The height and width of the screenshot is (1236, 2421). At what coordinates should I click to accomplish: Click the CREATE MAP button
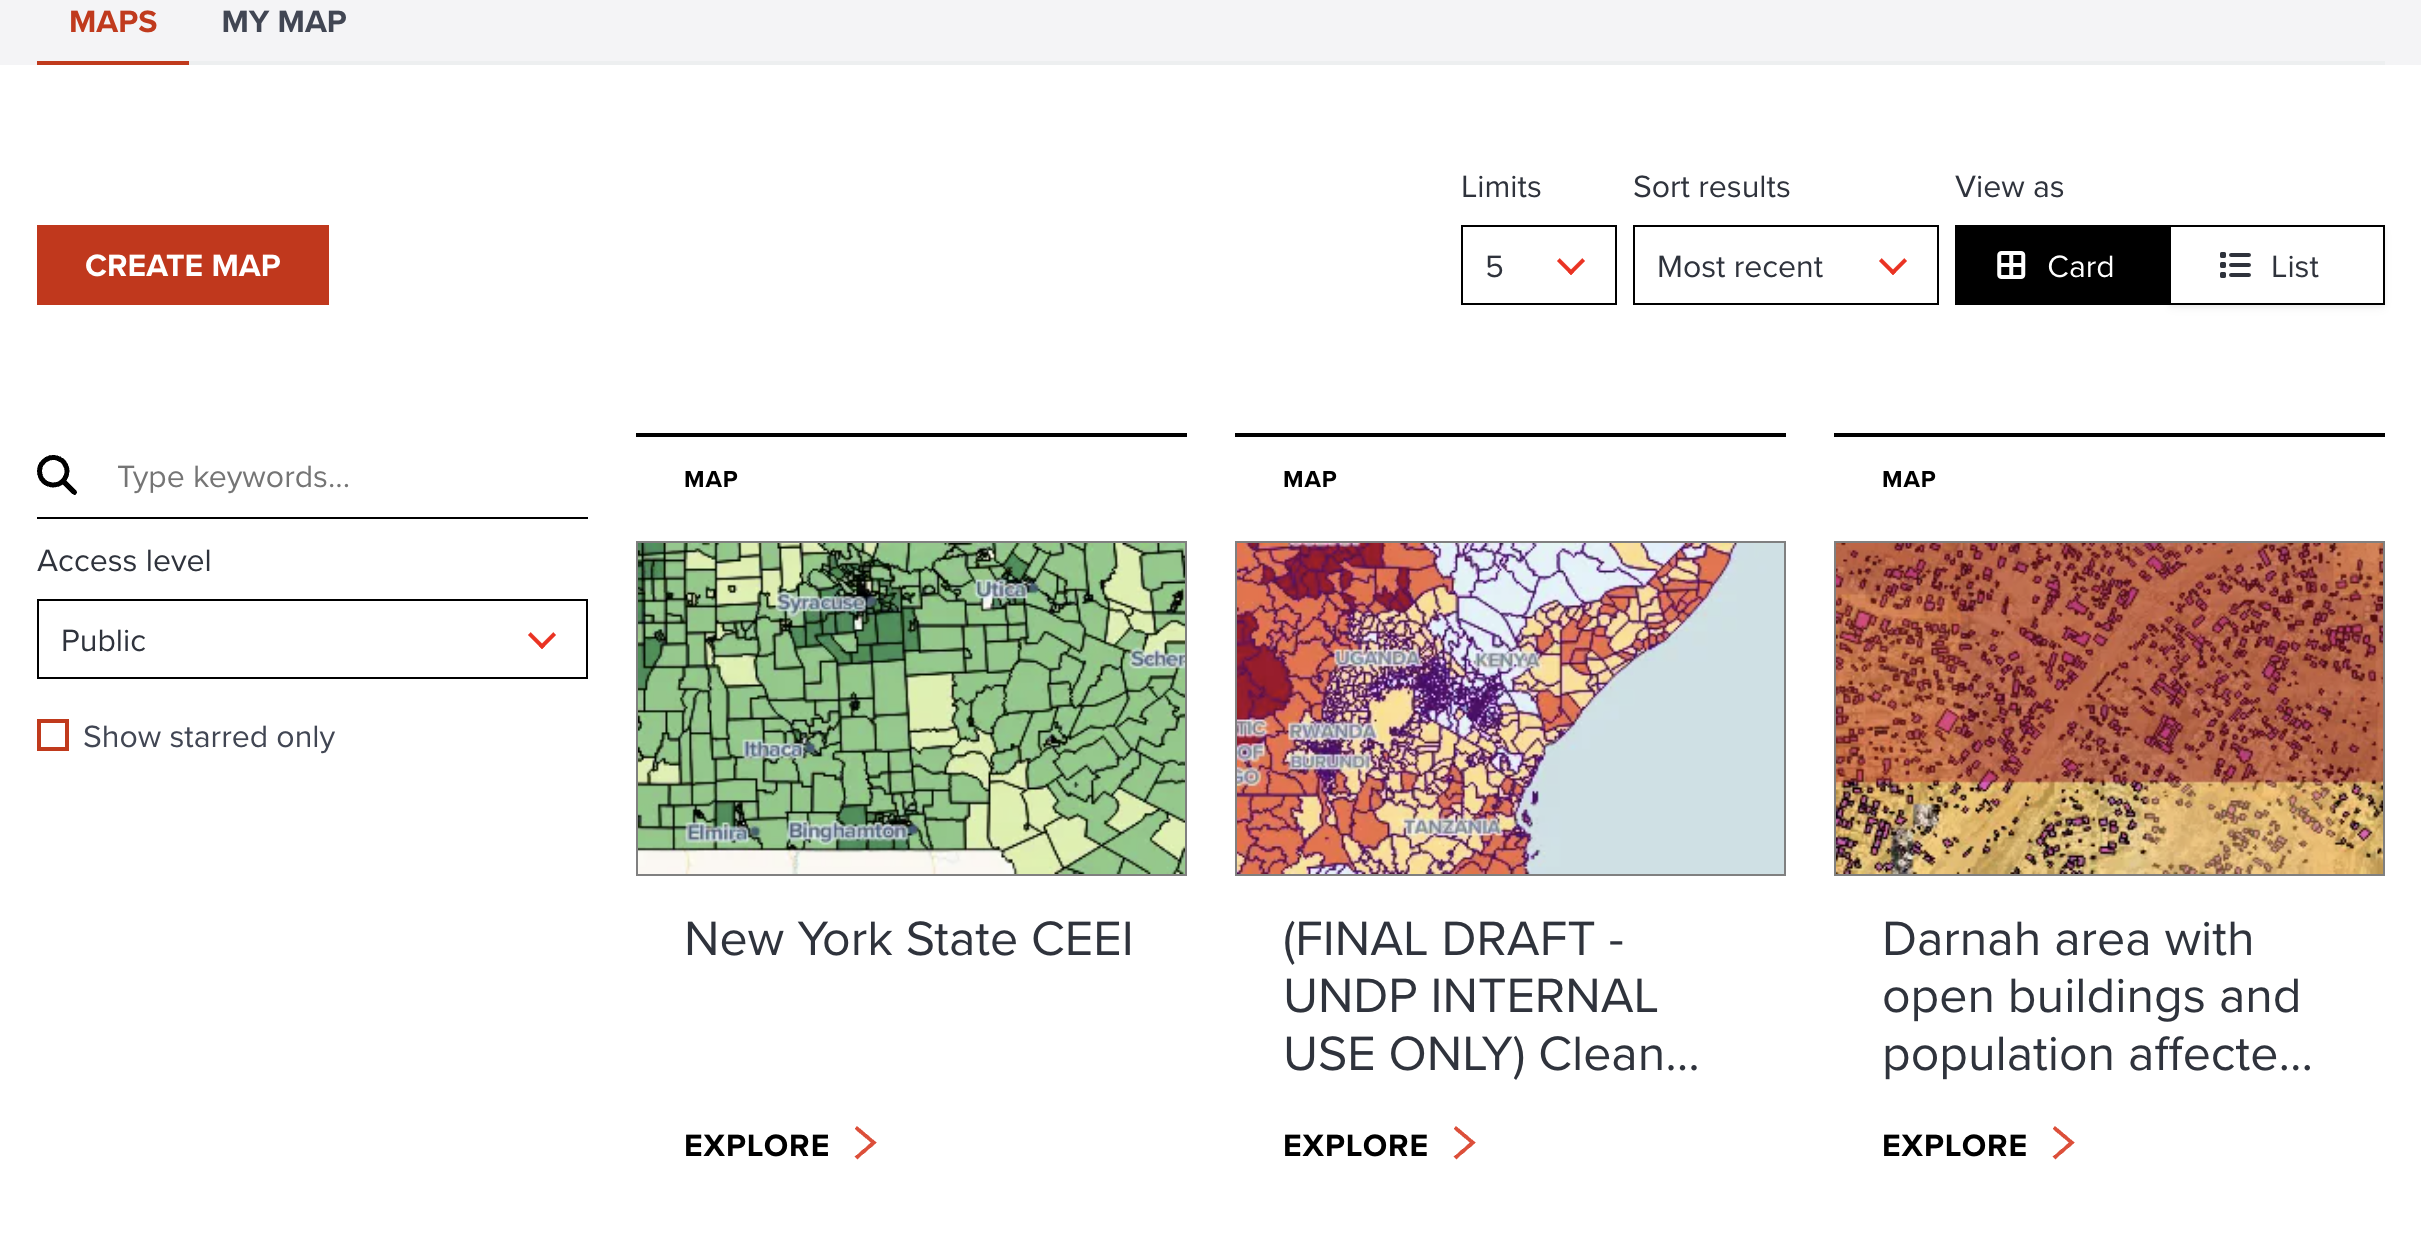(x=183, y=264)
